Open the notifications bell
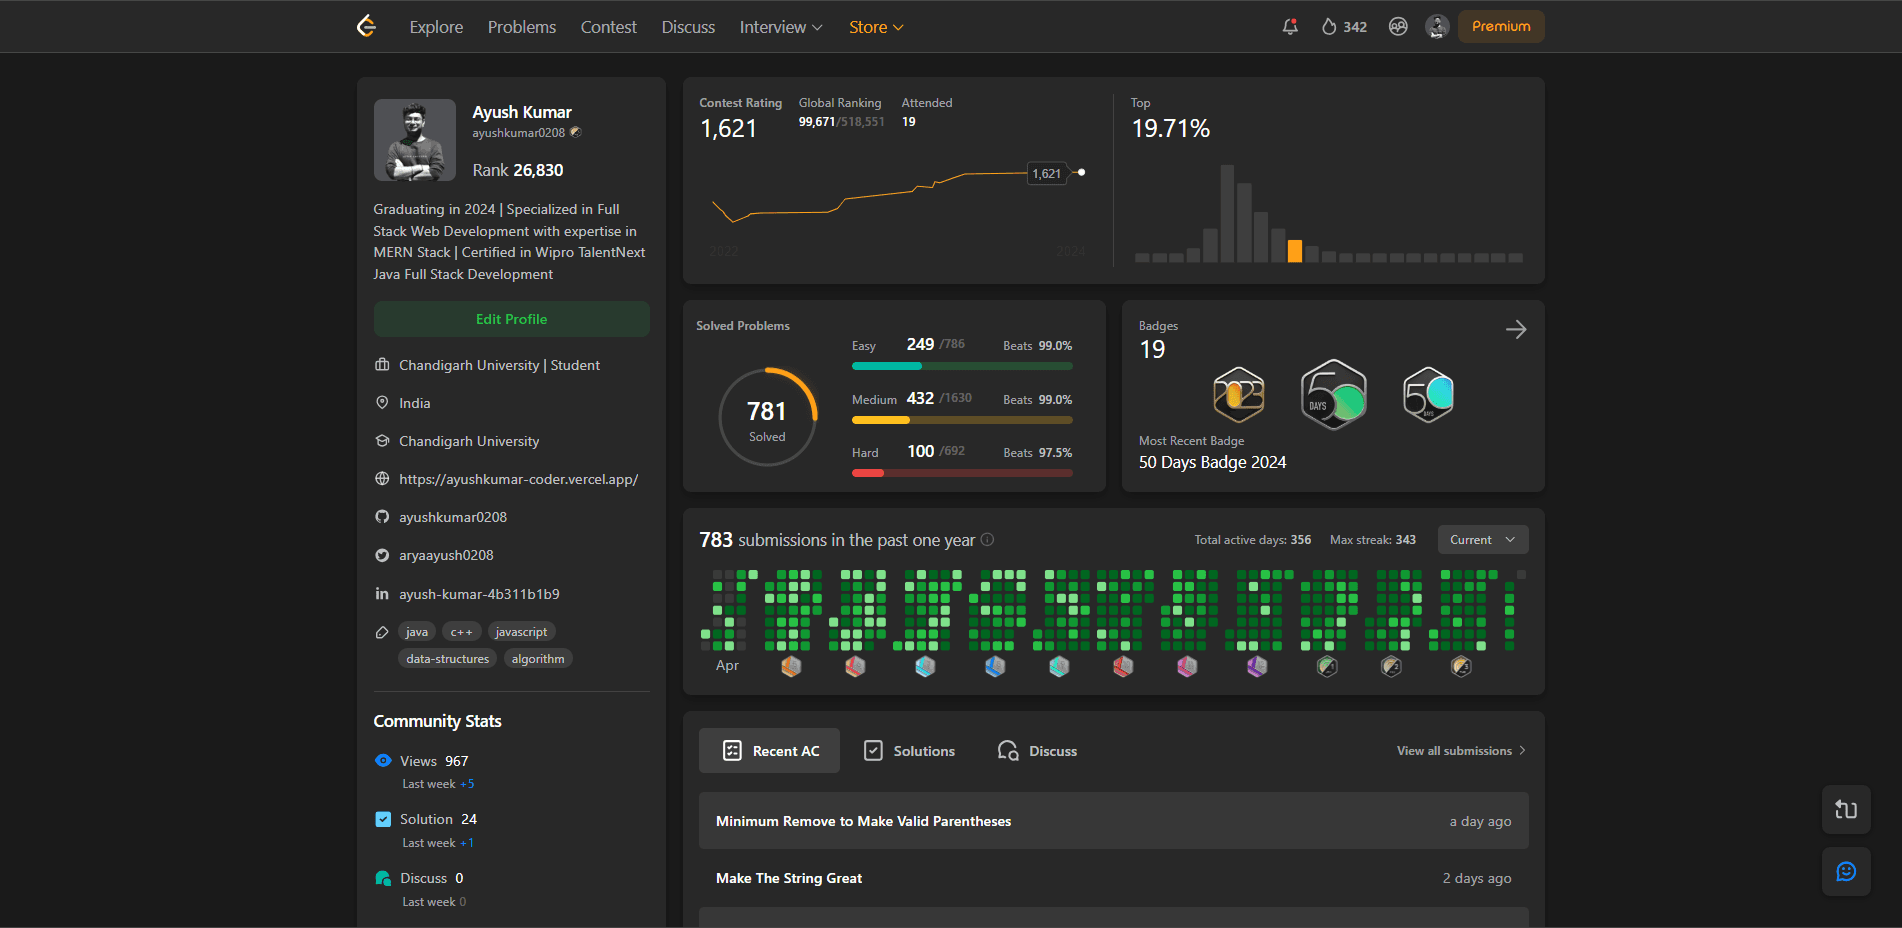This screenshot has height=928, width=1902. 1290,27
